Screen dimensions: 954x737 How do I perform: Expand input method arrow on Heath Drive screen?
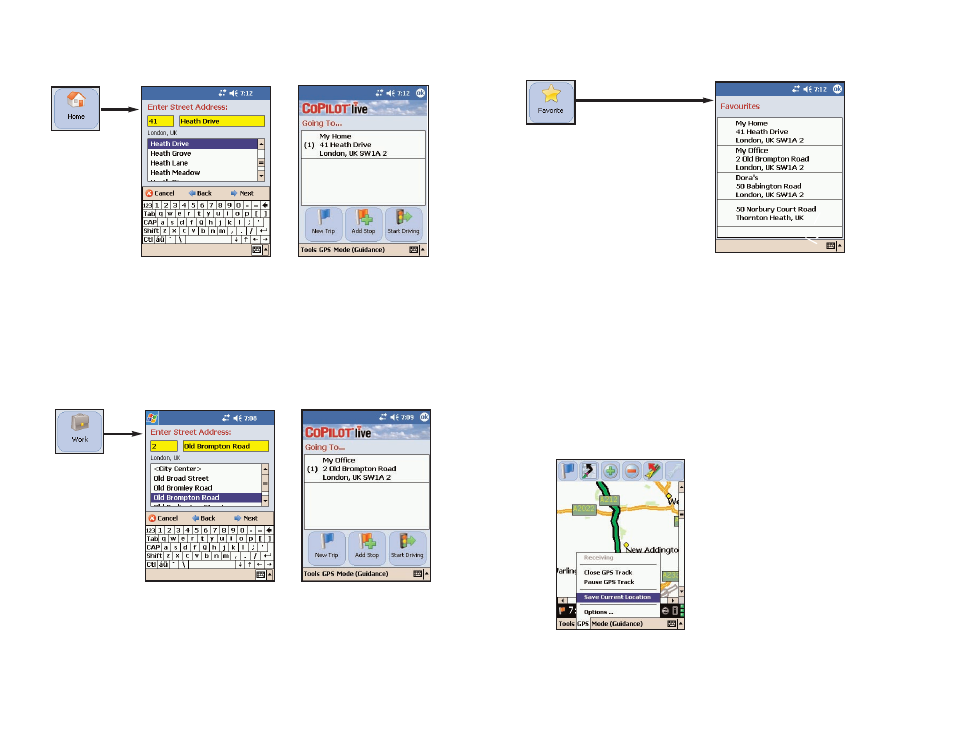coord(266,250)
